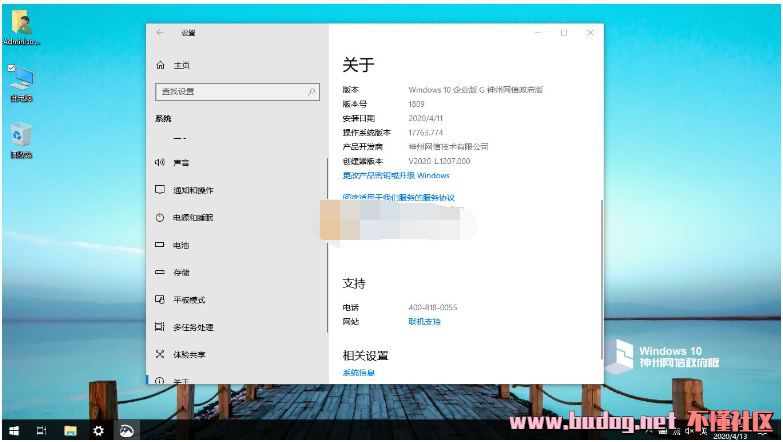Open the 声音 sound settings icon

point(160,162)
